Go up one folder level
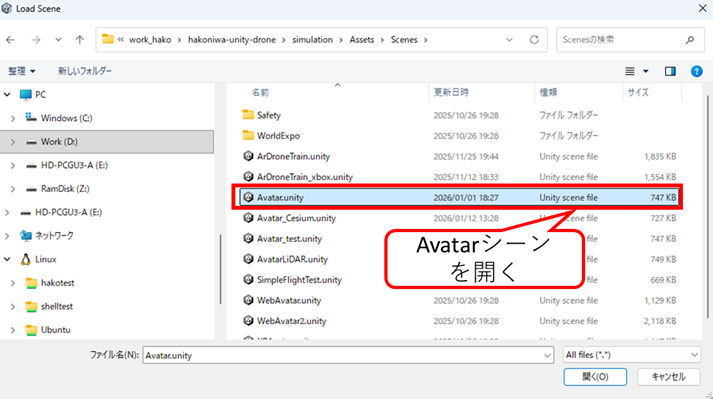The image size is (713, 399). (80, 40)
